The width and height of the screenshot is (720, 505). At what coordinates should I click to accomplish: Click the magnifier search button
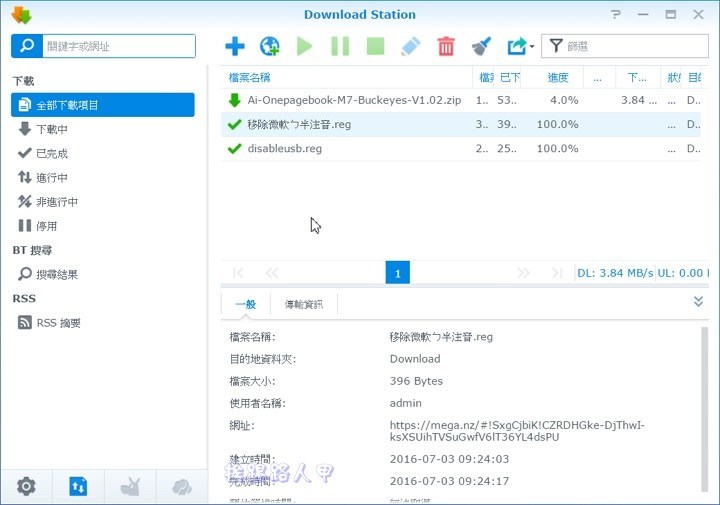click(27, 46)
